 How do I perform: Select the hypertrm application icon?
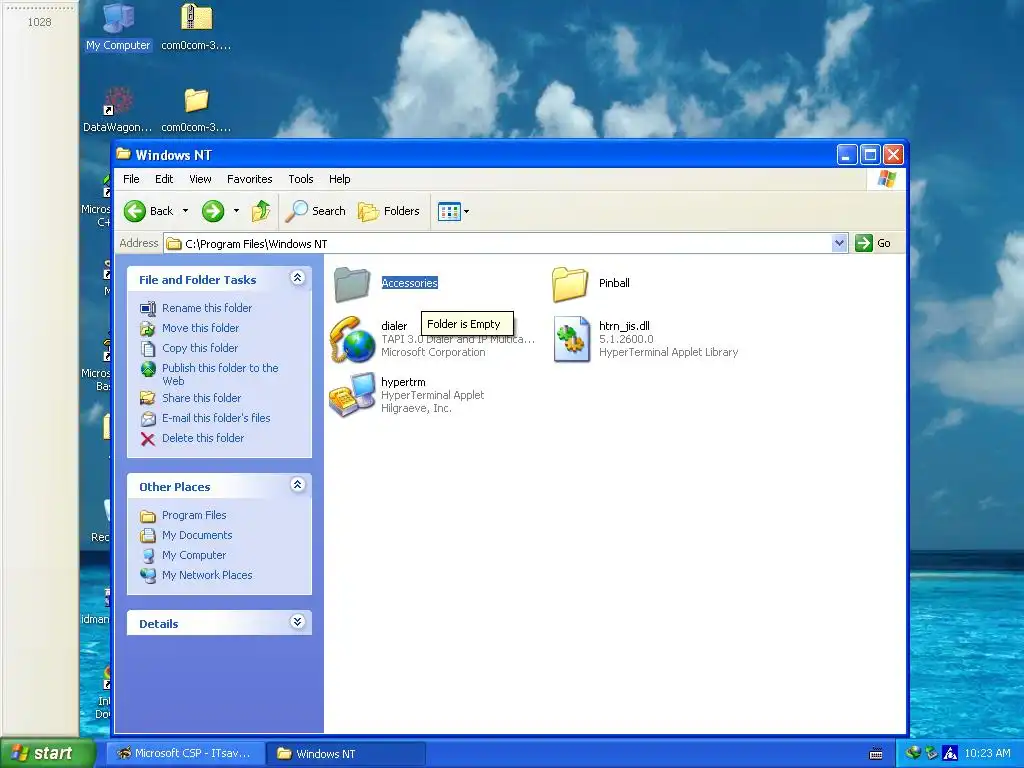[x=352, y=395]
